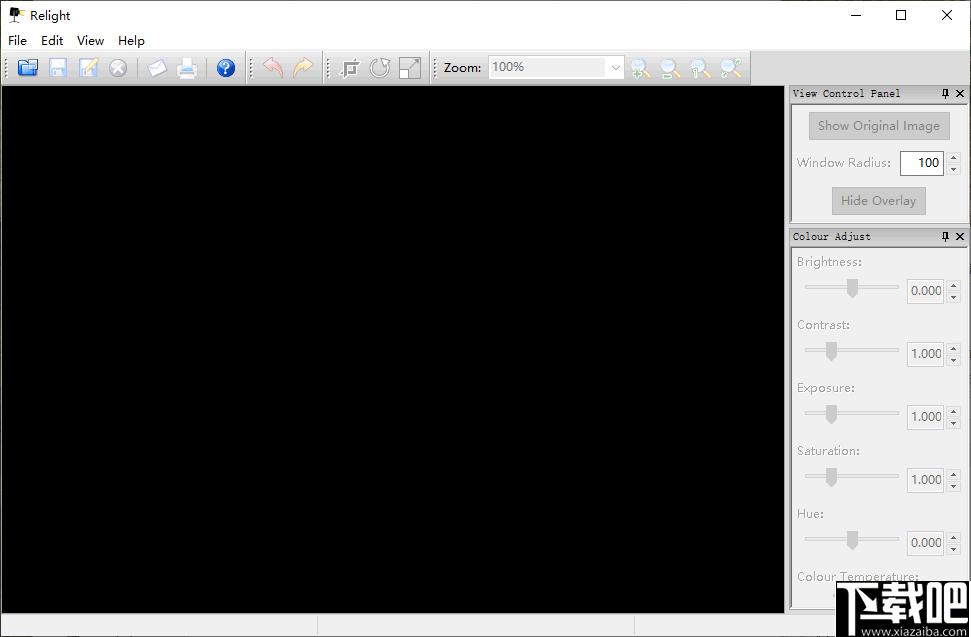This screenshot has height=637, width=971.
Task: Click the Relight app icon in title bar
Action: tap(17, 15)
